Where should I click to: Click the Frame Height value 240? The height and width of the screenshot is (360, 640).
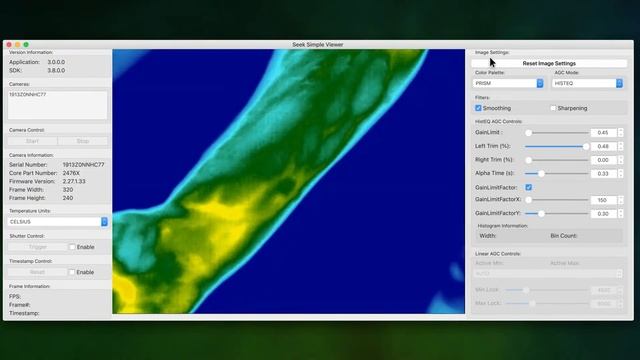68,198
